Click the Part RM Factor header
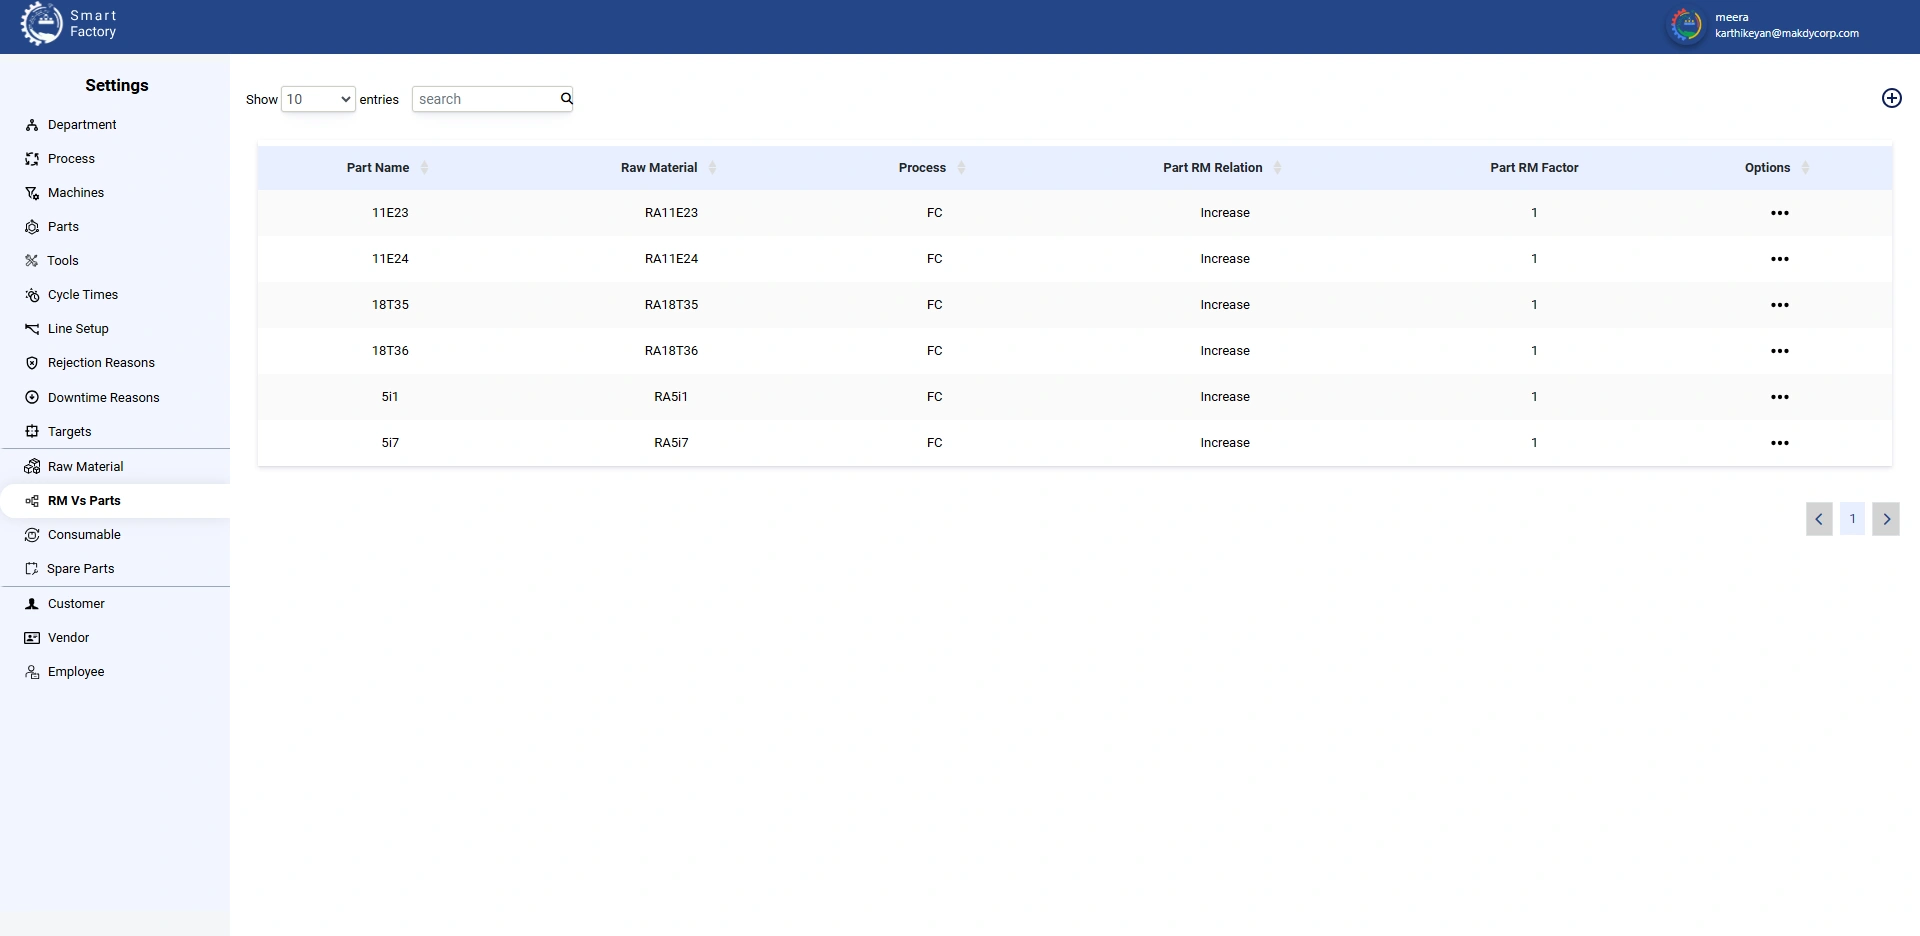The width and height of the screenshot is (1920, 936). (1534, 168)
